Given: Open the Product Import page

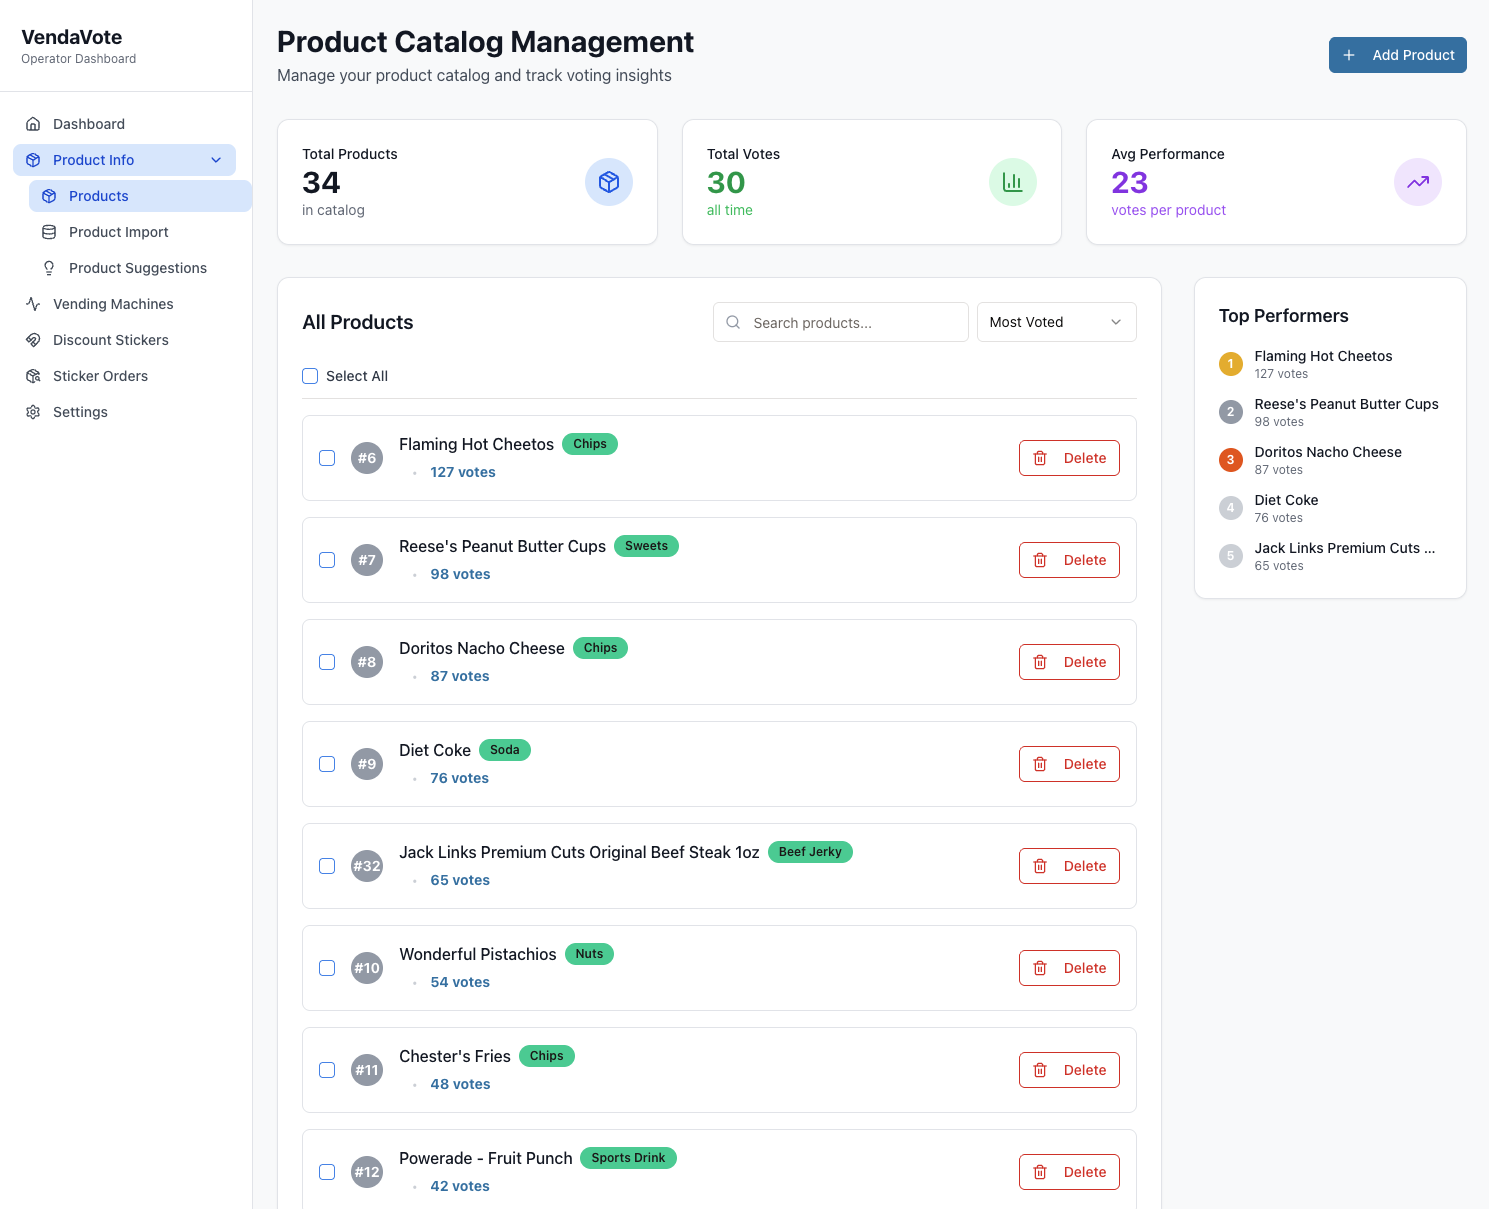Looking at the screenshot, I should [x=140, y=232].
